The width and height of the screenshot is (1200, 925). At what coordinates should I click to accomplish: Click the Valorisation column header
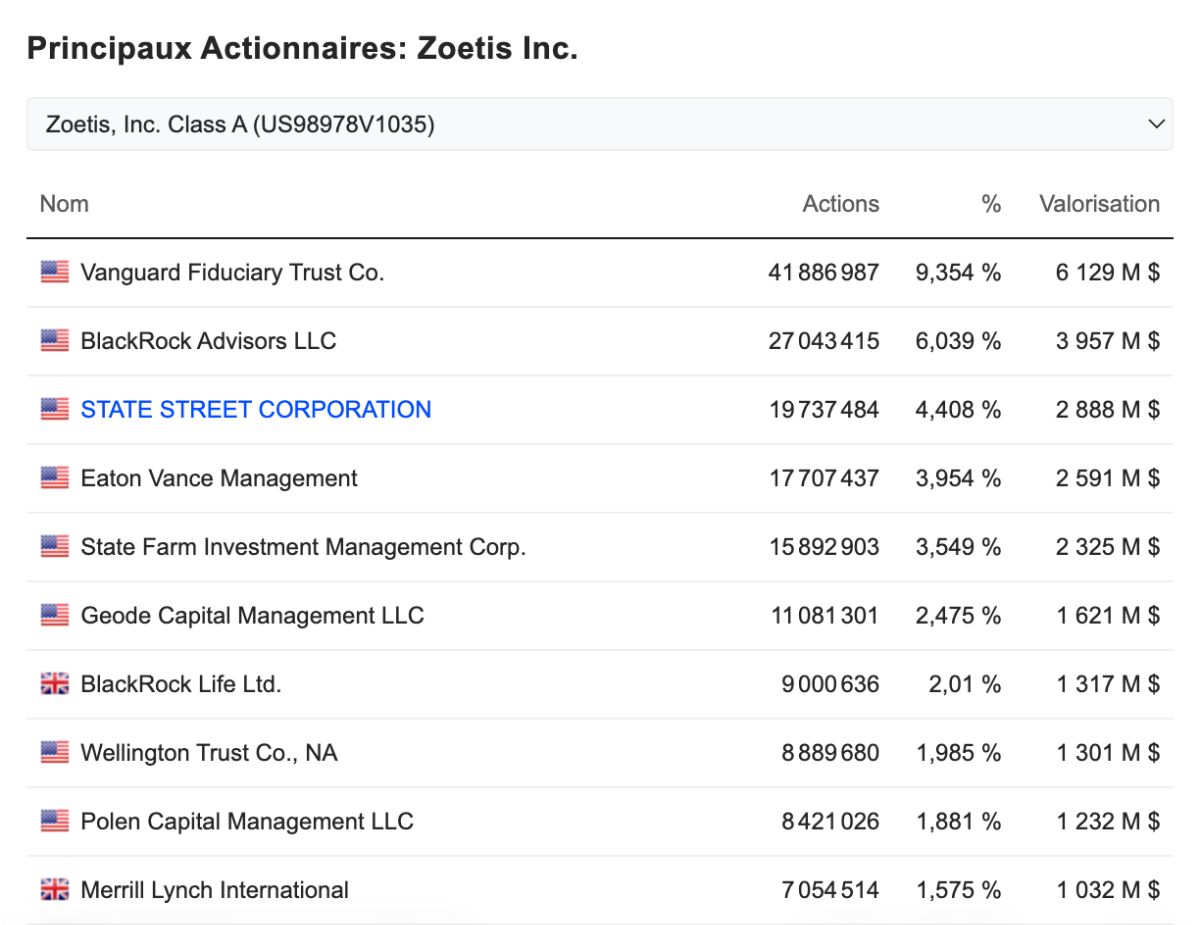coord(1099,204)
